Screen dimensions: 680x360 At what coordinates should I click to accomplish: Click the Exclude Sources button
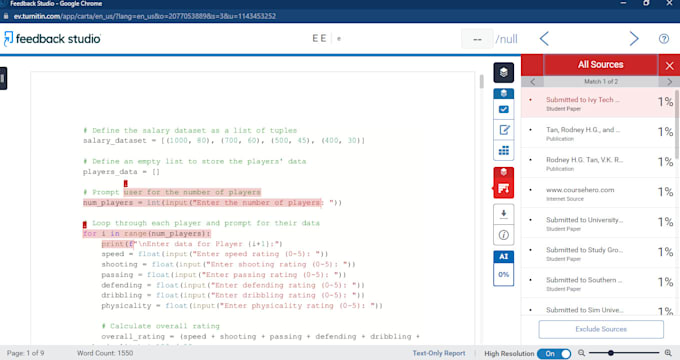pyautogui.click(x=601, y=329)
